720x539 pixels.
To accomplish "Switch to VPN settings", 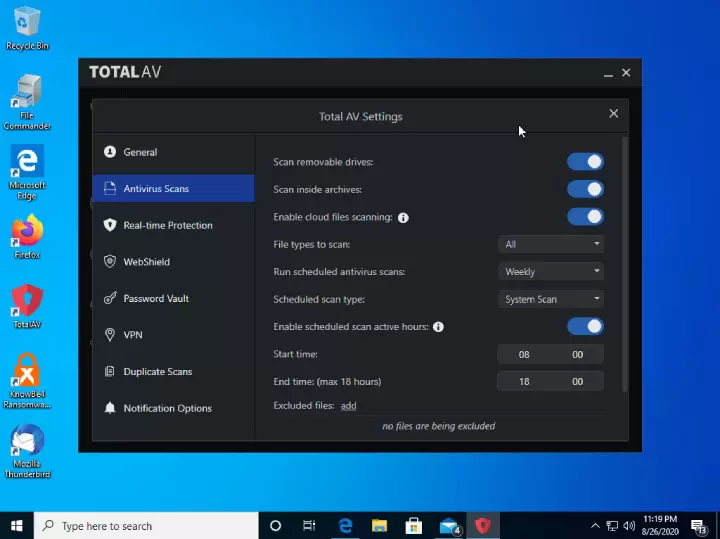I will [x=173, y=335].
